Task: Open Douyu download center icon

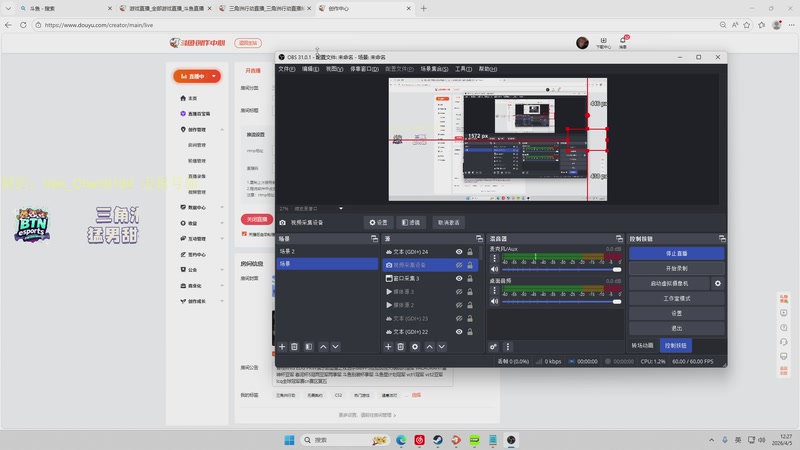Action: pos(604,42)
